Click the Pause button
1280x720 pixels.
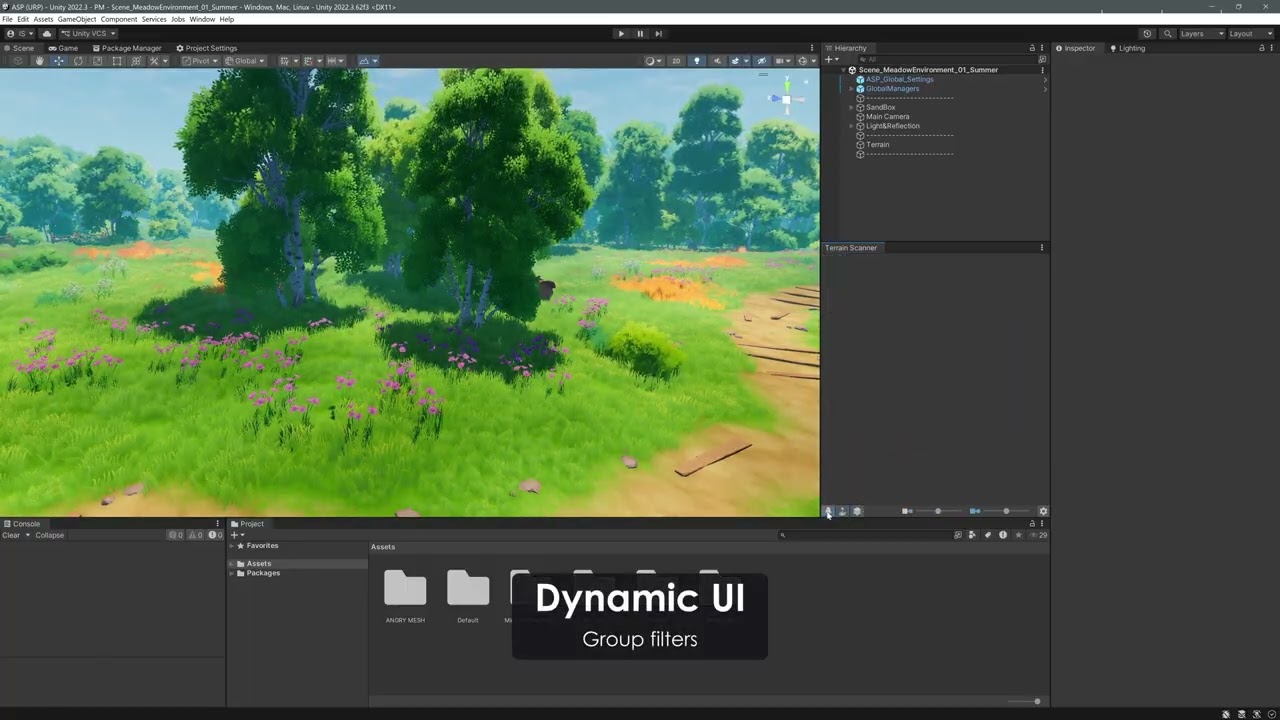pyautogui.click(x=640, y=33)
